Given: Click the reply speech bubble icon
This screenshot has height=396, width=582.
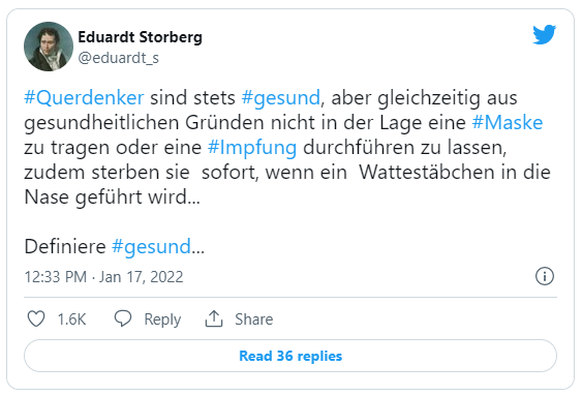Looking at the screenshot, I should click(123, 319).
